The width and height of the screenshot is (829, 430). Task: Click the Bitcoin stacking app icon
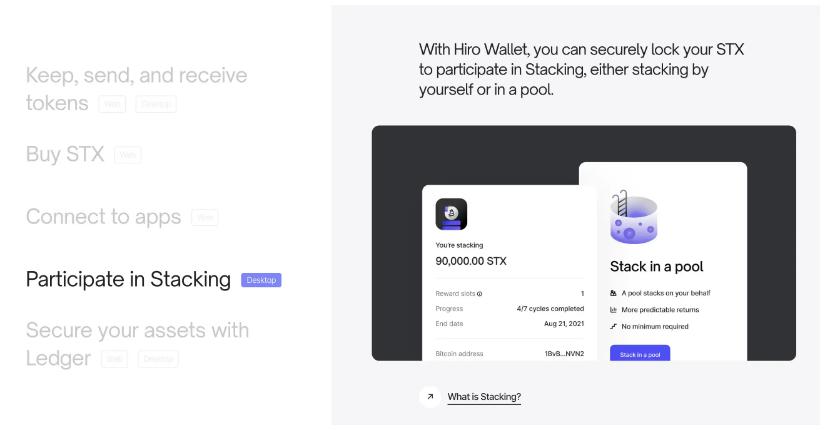click(x=451, y=215)
